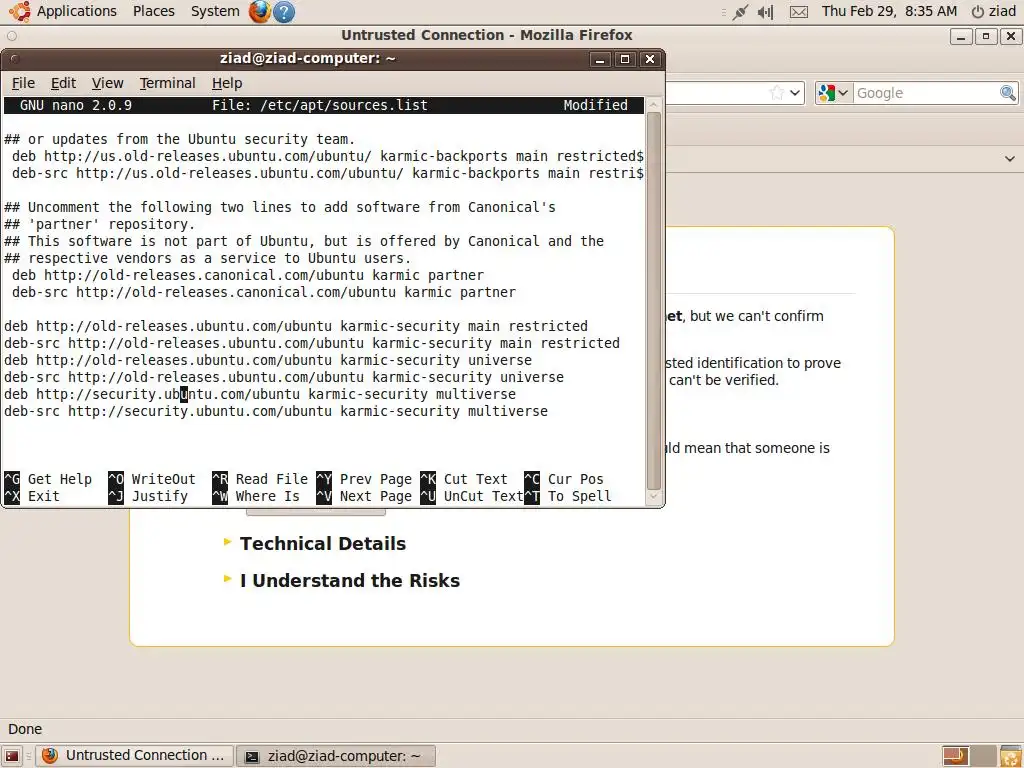The height and width of the screenshot is (768, 1024).
Task: Click the terminal window menu button in title bar
Action: pos(14,59)
